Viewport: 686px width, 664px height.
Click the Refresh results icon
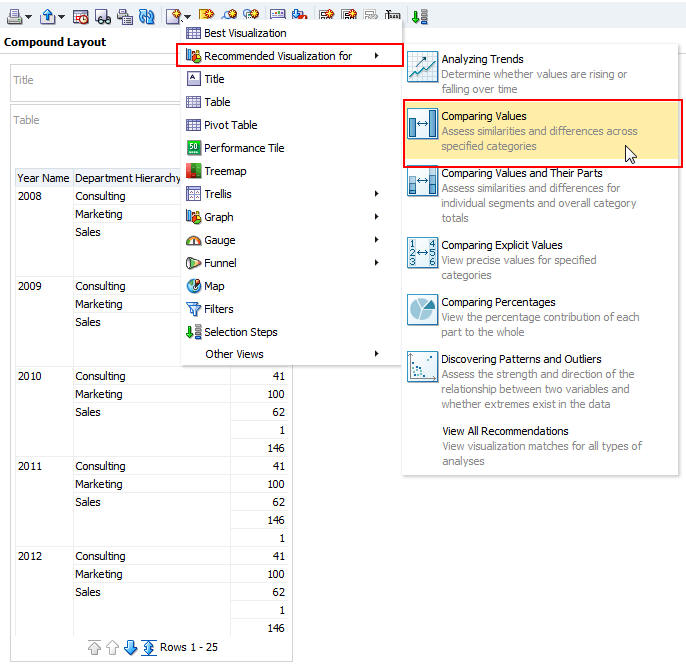click(147, 16)
